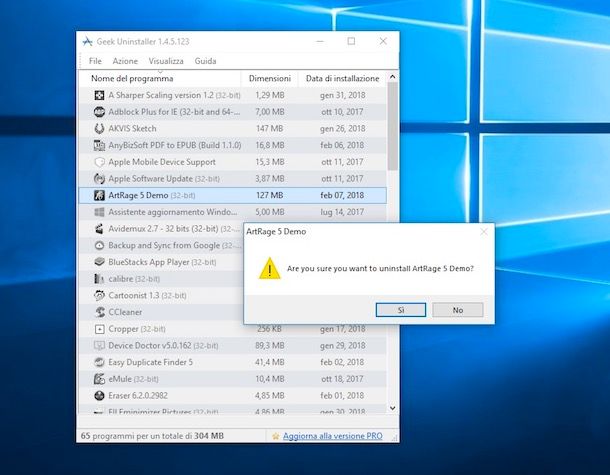Click the scrollbar down arrow
The image size is (610, 475).
393,408
